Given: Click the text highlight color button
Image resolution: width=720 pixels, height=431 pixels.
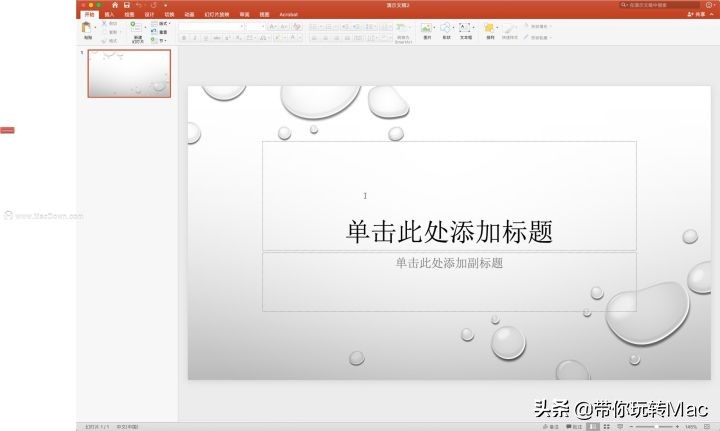Looking at the screenshot, I should point(277,38).
